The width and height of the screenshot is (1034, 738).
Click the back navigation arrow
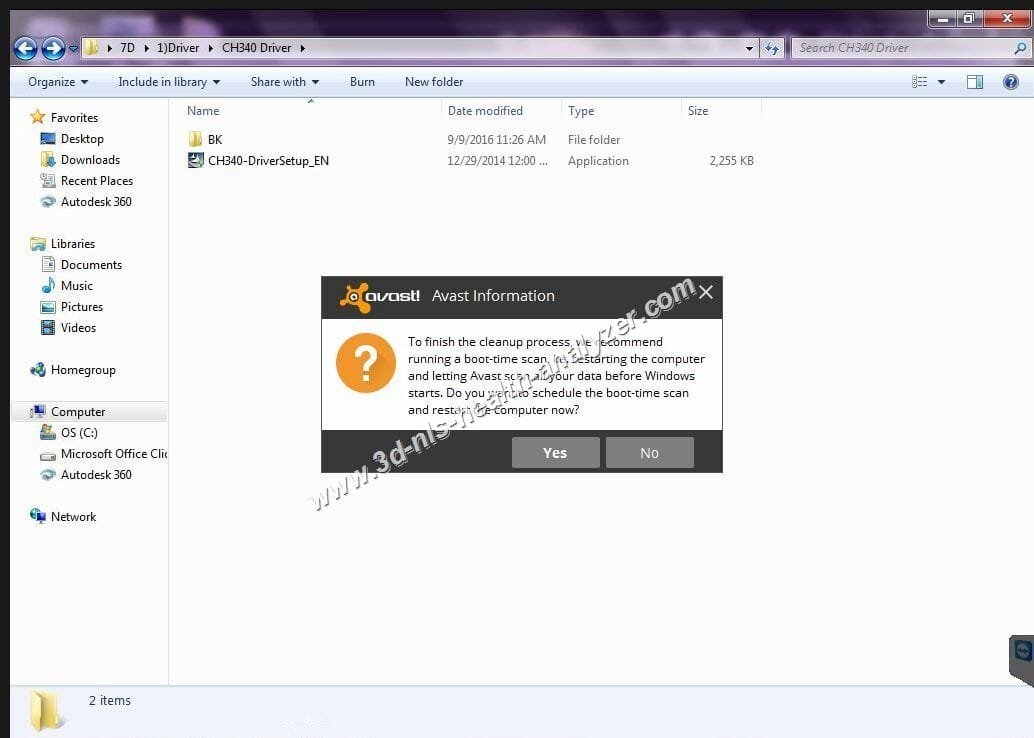pyautogui.click(x=26, y=47)
